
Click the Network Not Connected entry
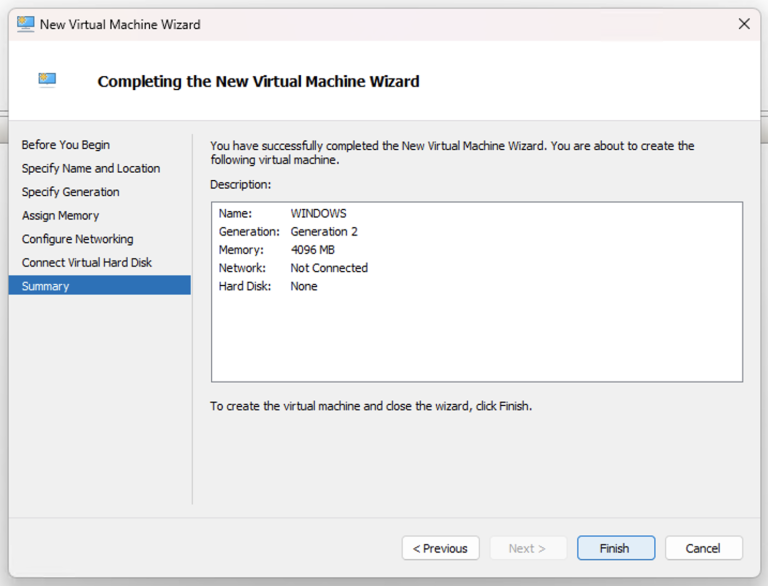click(x=293, y=268)
